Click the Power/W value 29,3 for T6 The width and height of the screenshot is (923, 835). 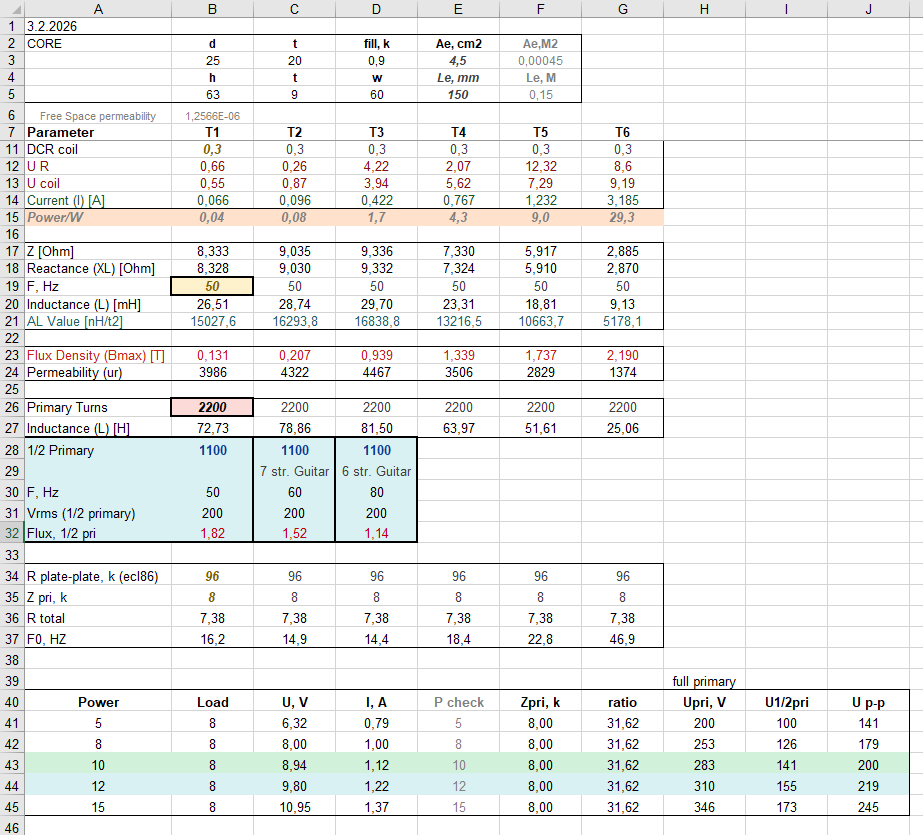coord(622,217)
